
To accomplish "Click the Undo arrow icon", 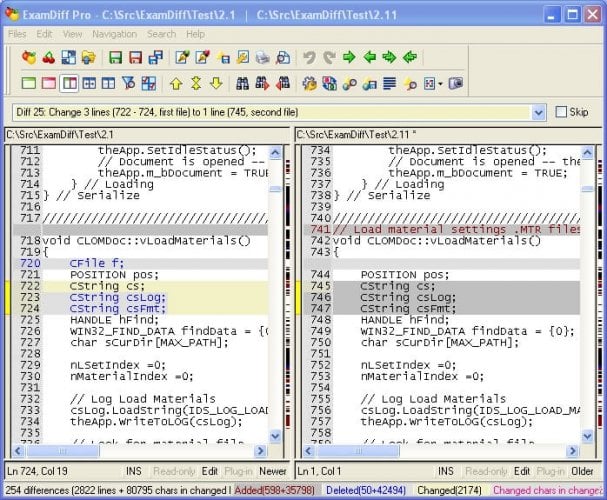I will (x=308, y=58).
